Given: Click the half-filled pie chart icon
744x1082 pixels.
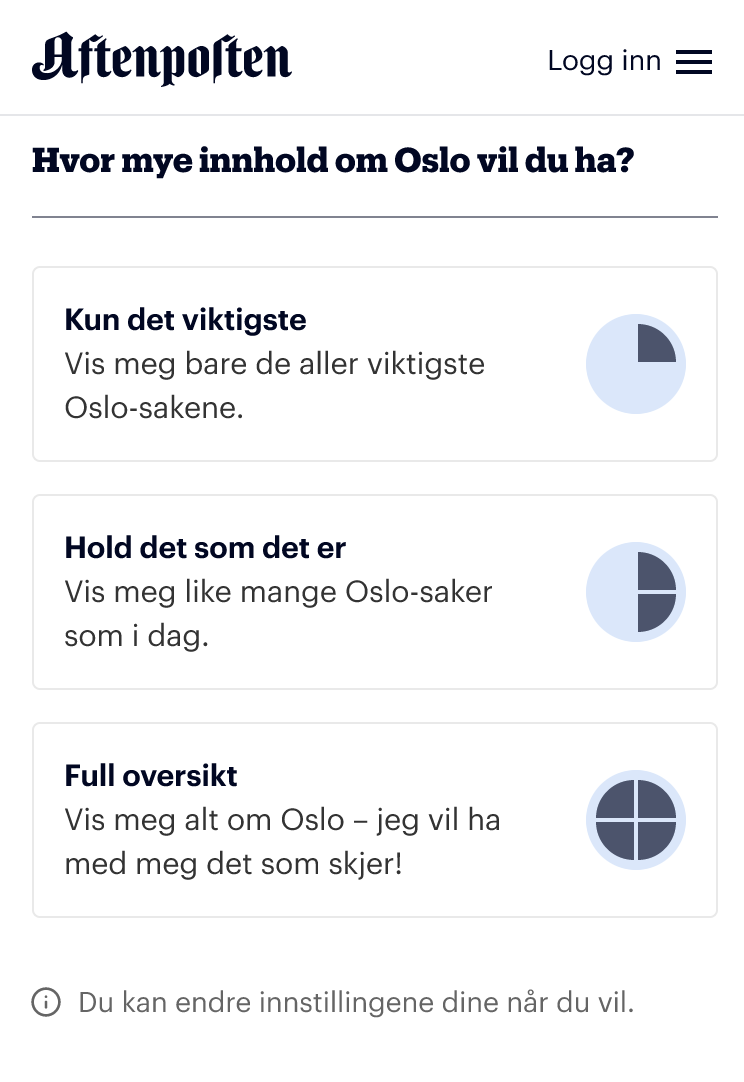Looking at the screenshot, I should click(636, 592).
